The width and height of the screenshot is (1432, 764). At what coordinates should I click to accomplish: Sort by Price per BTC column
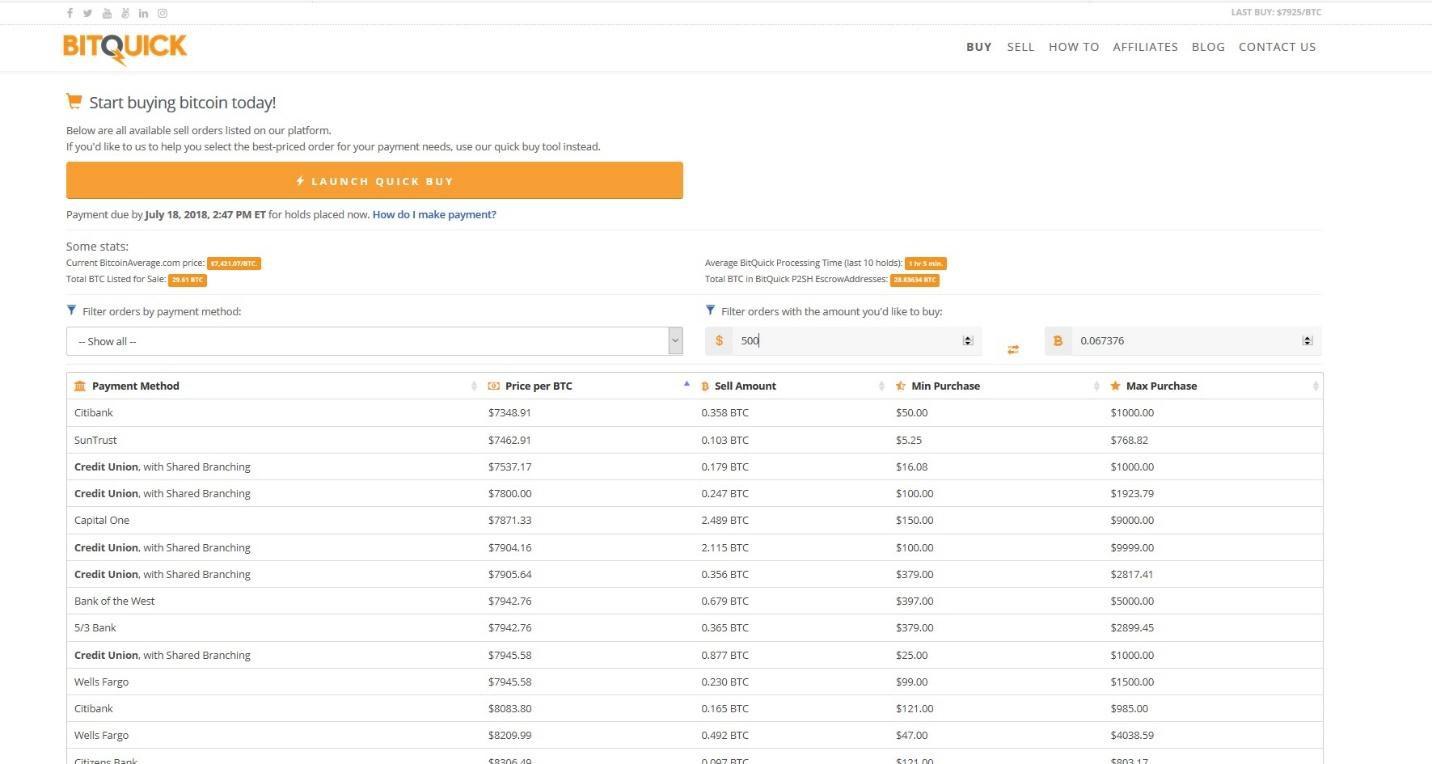(x=587, y=386)
